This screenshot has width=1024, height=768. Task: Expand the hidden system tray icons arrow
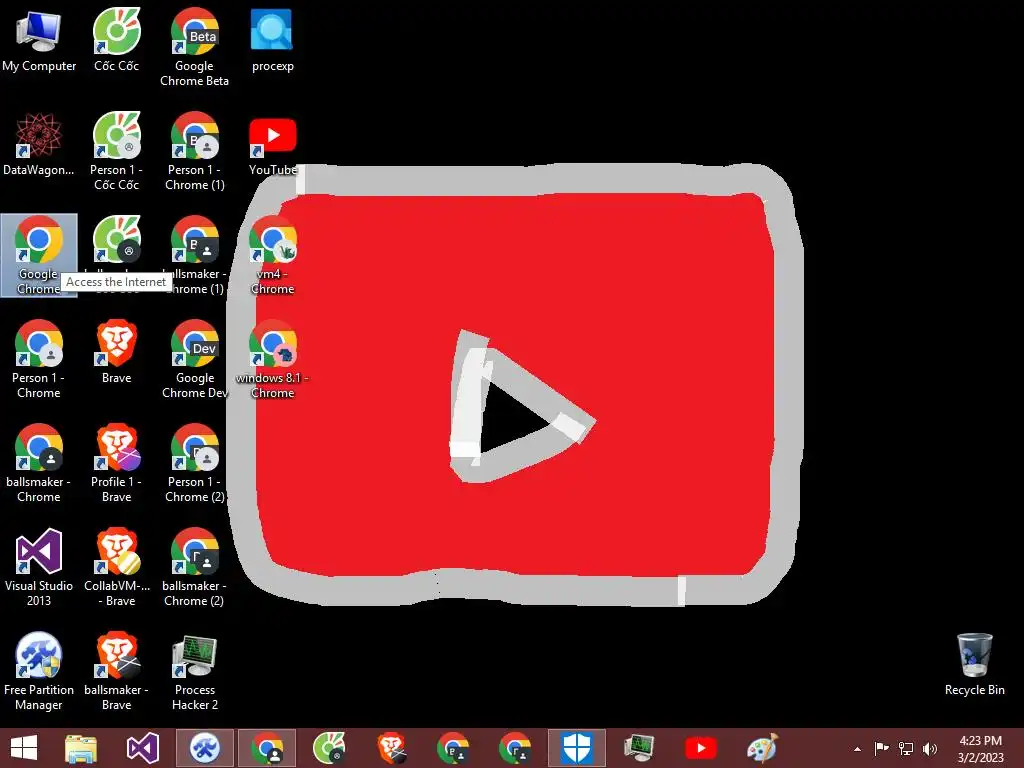click(857, 748)
